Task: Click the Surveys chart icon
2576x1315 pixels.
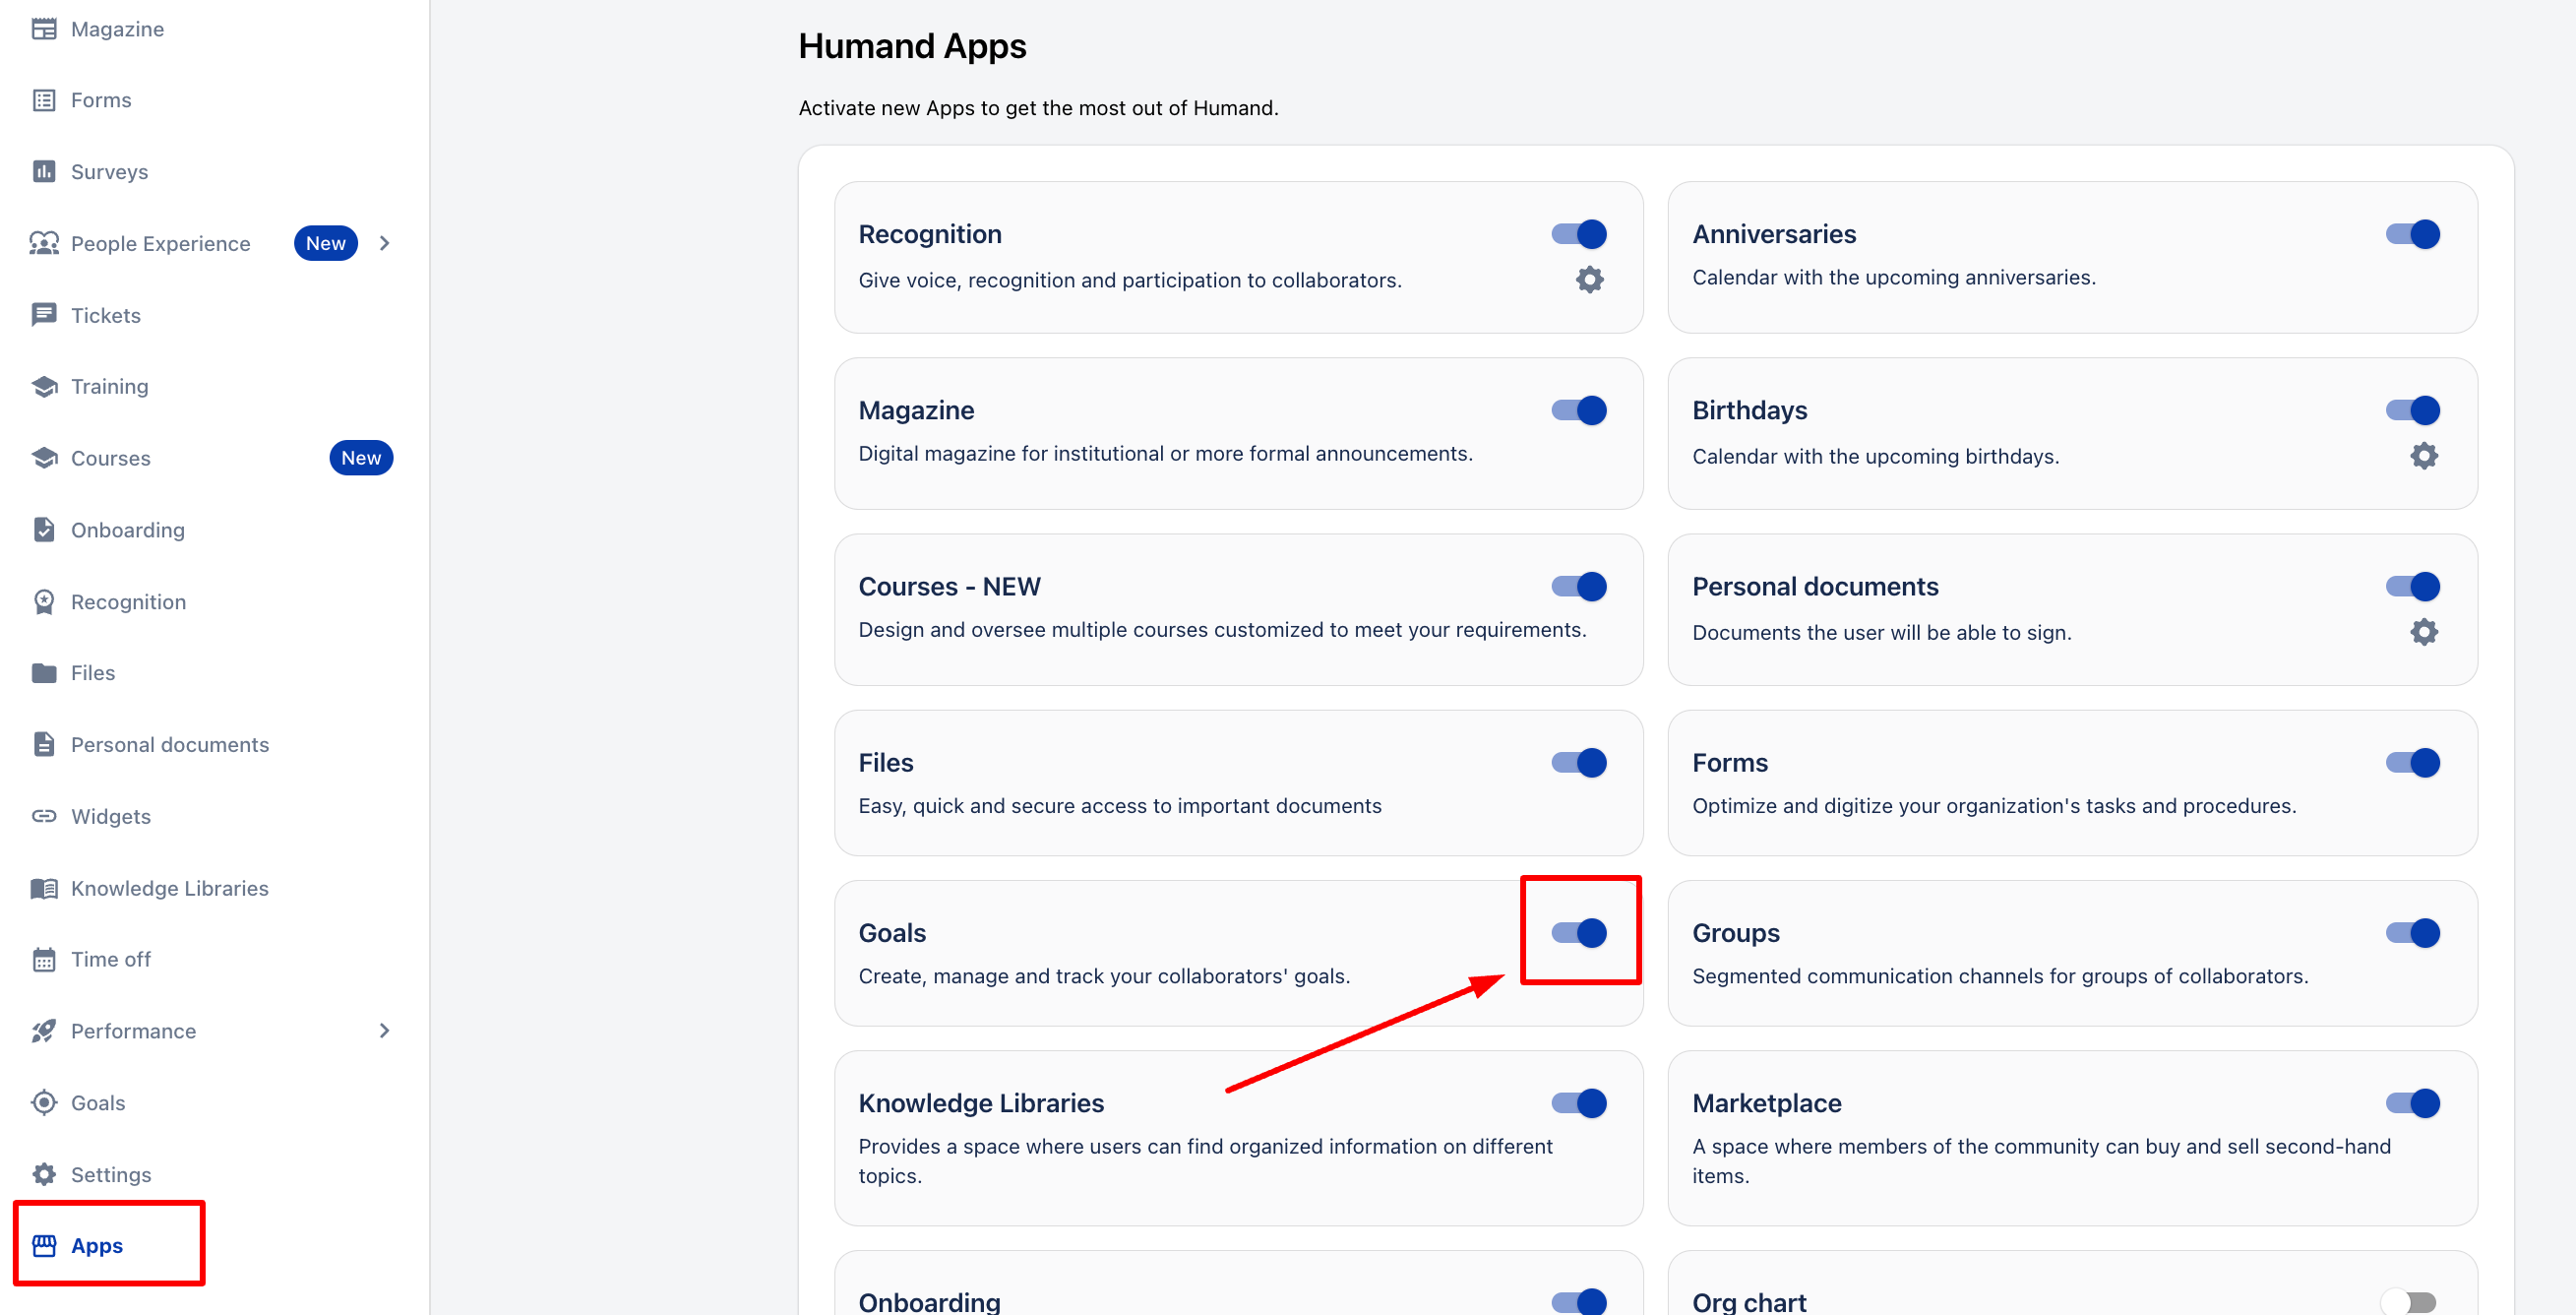Action: (x=44, y=172)
